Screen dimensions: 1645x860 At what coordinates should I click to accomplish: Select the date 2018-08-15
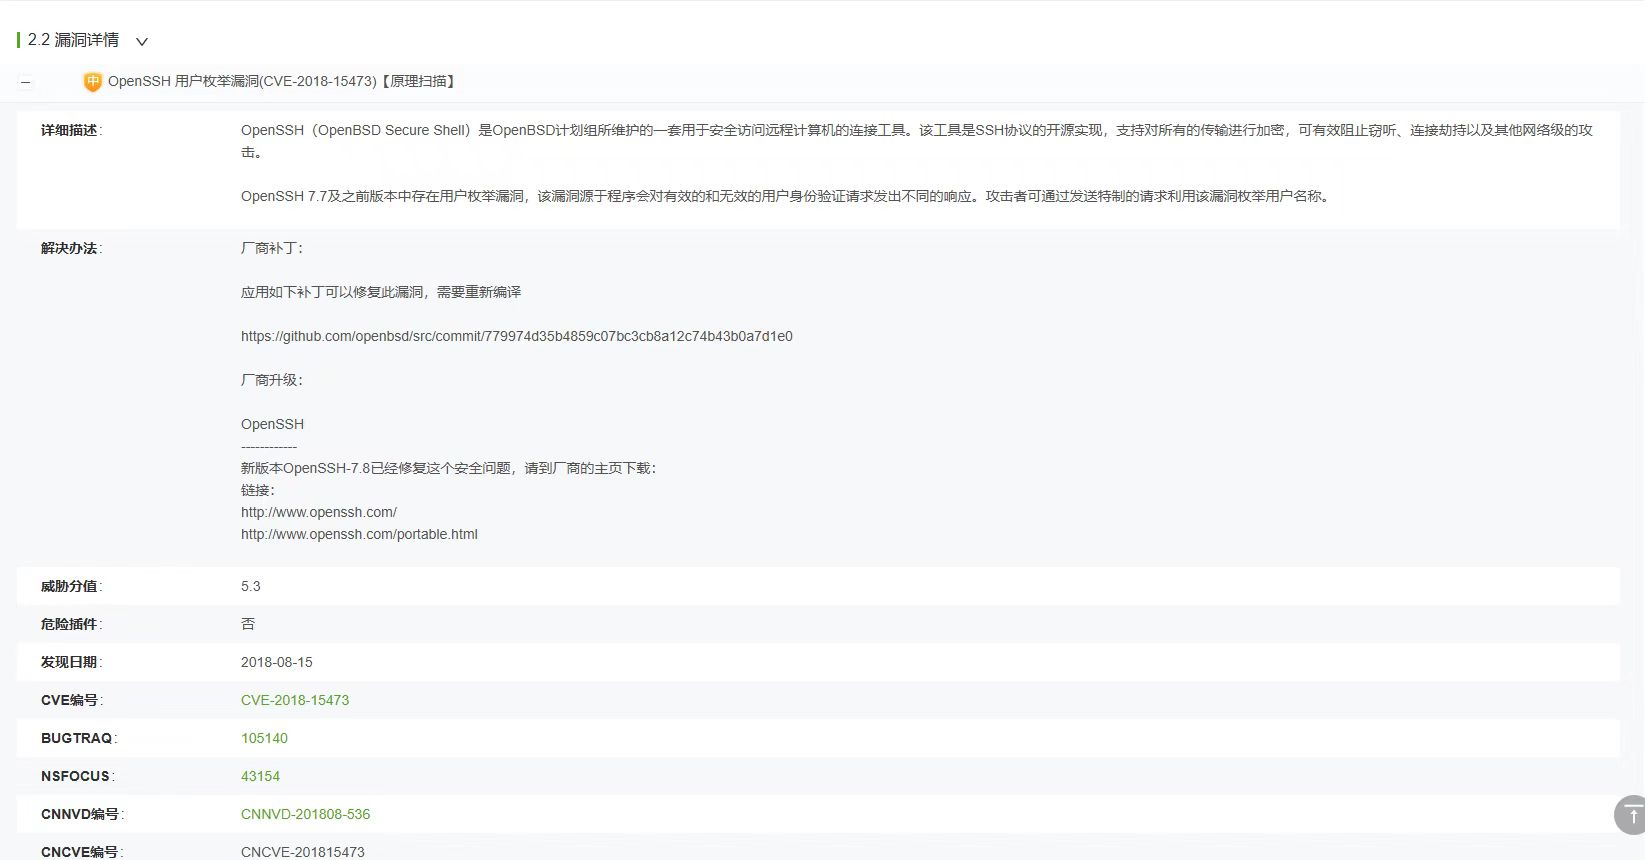click(277, 662)
